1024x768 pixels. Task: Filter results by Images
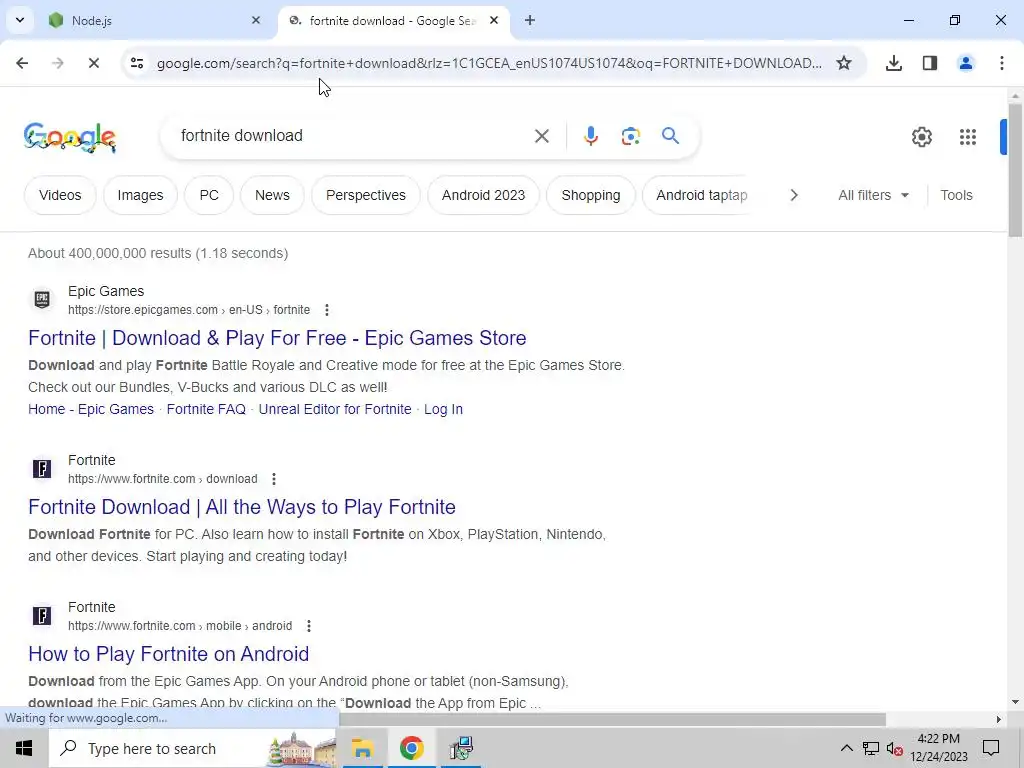coord(140,195)
